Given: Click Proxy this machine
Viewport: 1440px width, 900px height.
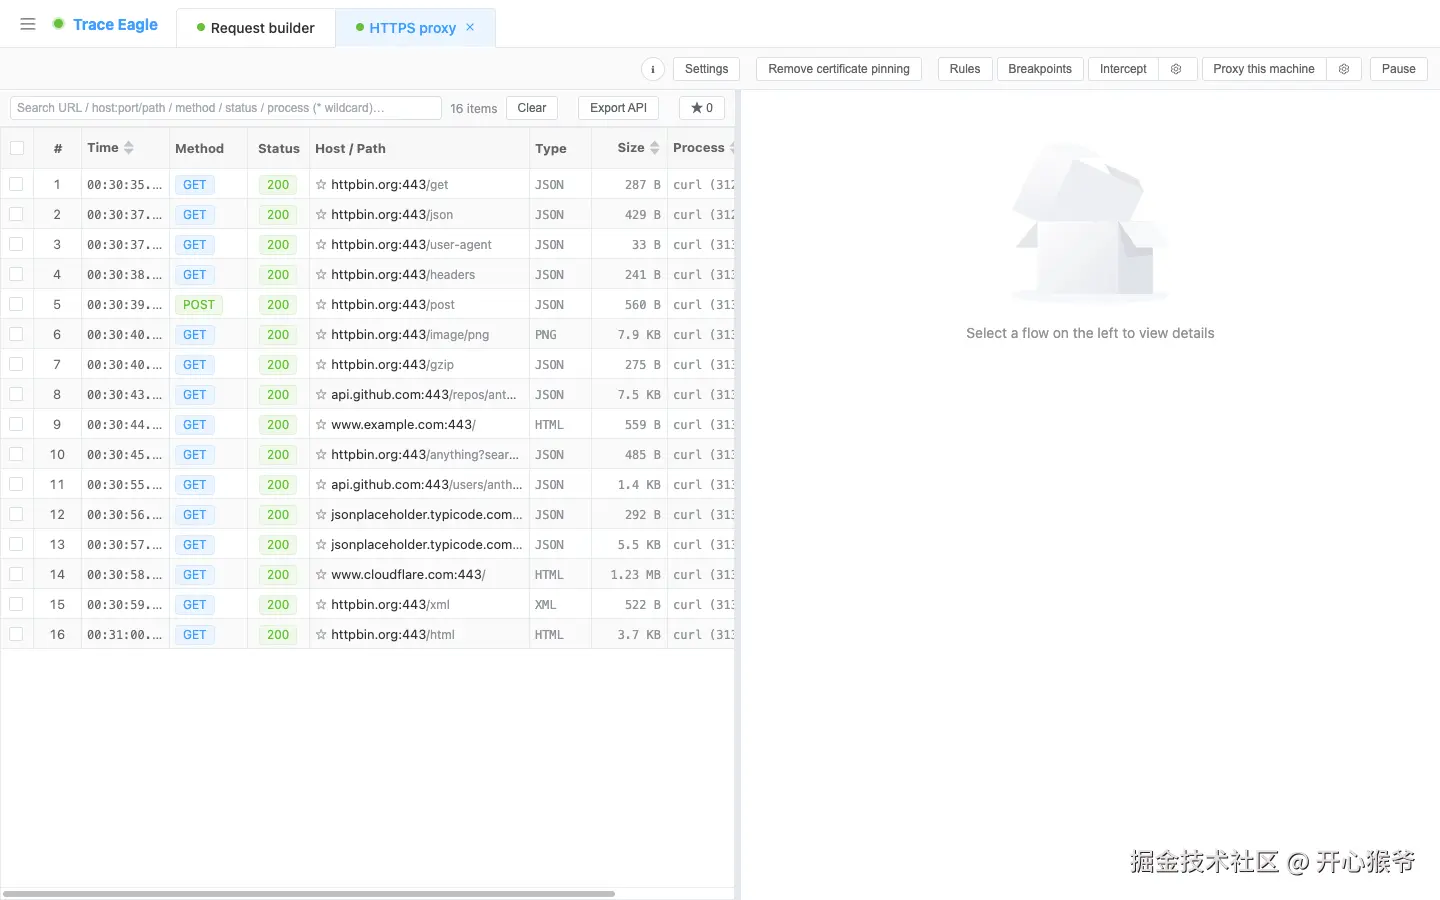Looking at the screenshot, I should pos(1264,69).
